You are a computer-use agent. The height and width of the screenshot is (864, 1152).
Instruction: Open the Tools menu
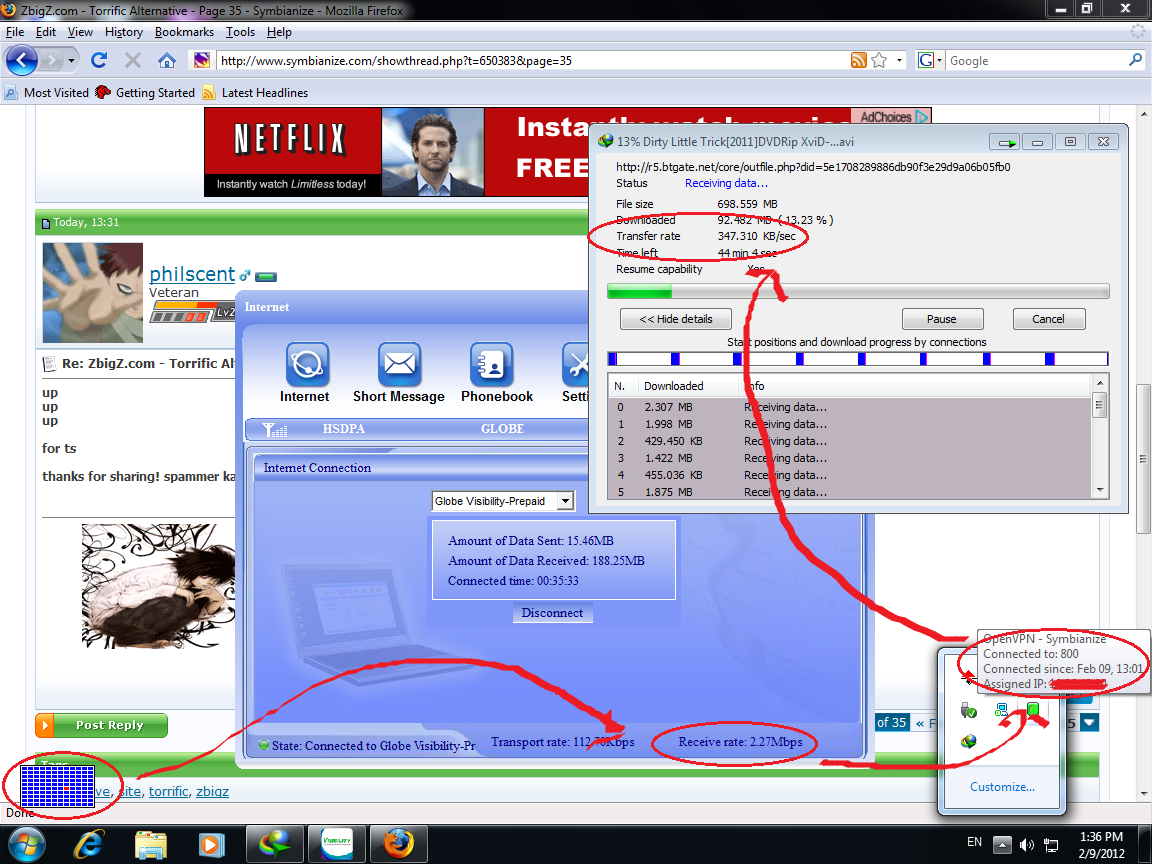(x=240, y=32)
